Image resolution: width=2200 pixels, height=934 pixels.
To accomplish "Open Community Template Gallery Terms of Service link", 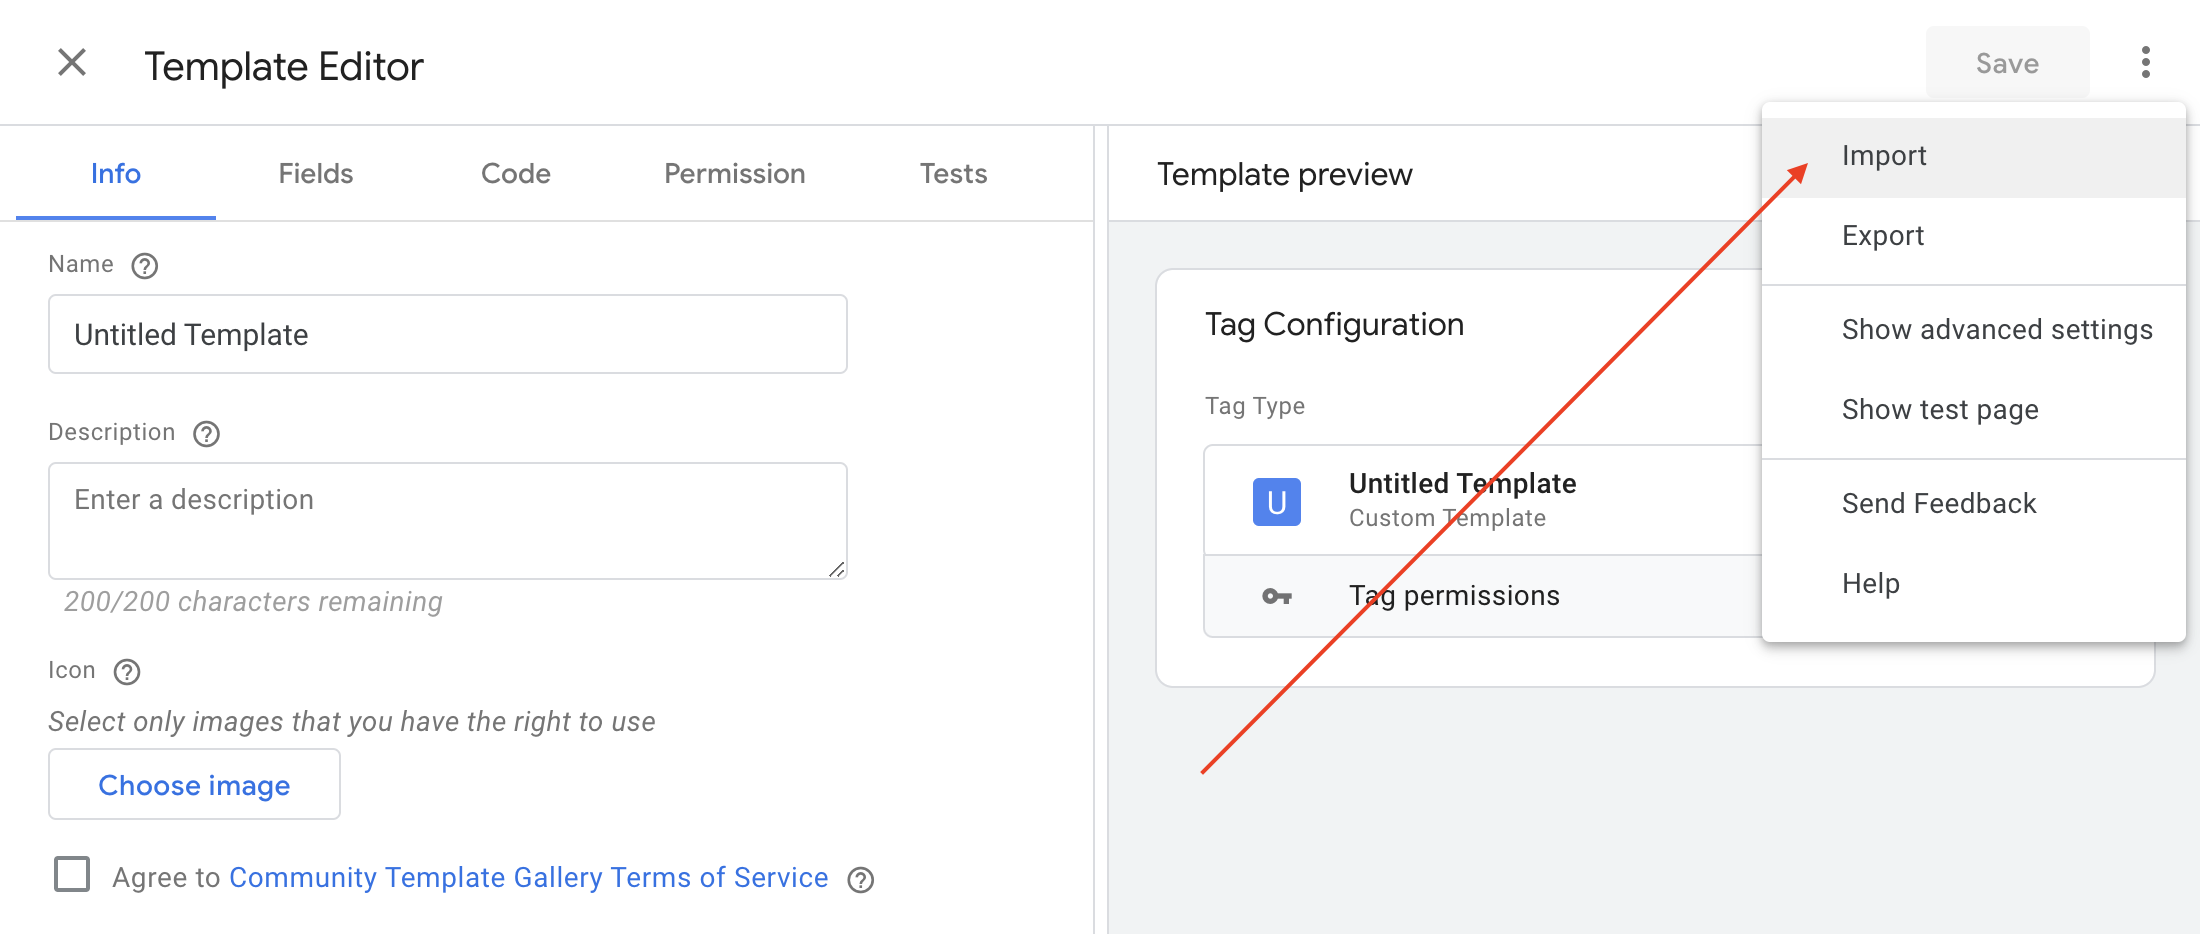I will [528, 878].
